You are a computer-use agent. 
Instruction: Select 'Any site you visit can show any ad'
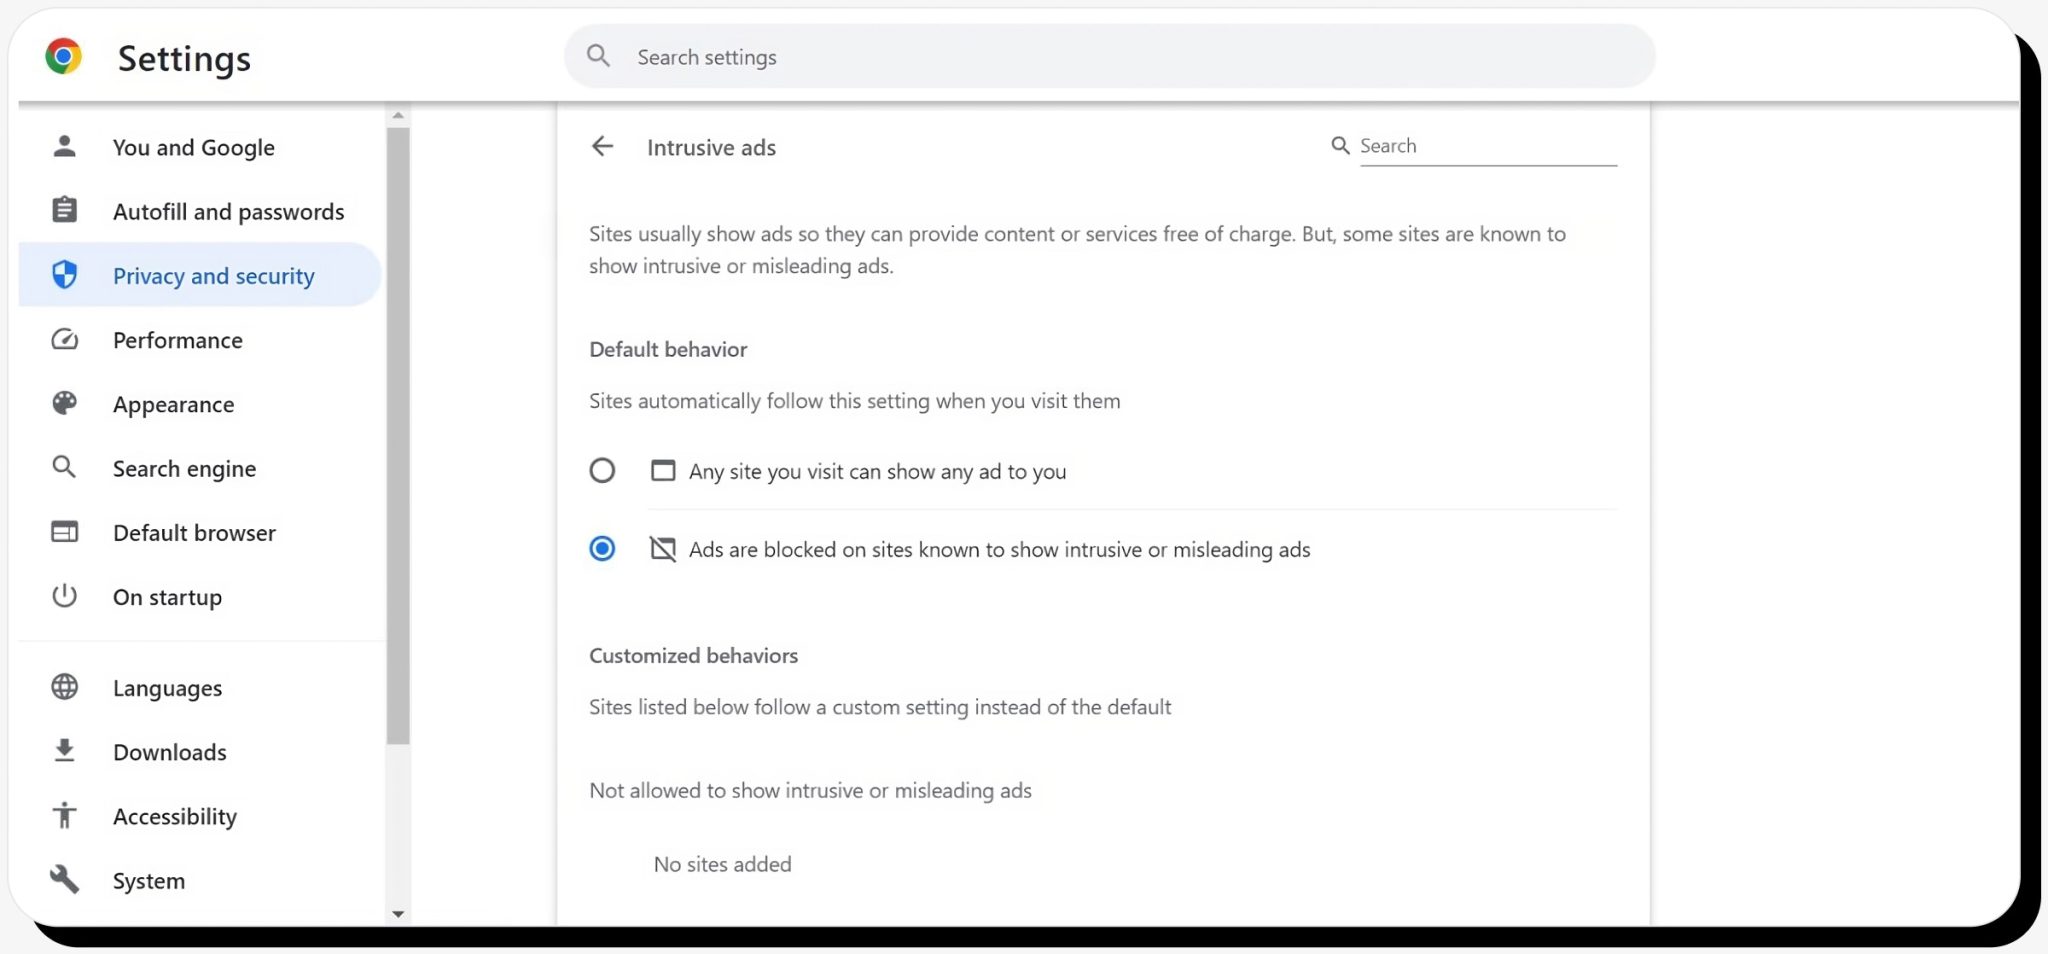[602, 470]
